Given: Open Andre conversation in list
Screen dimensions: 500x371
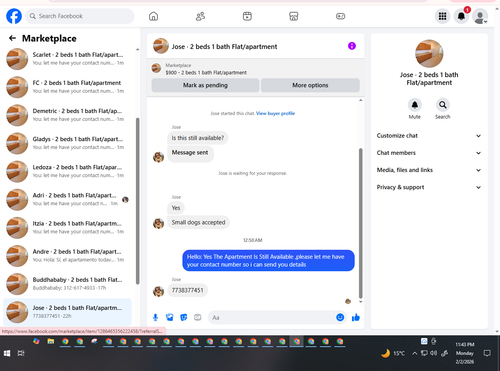Looking at the screenshot, I should pos(67,256).
